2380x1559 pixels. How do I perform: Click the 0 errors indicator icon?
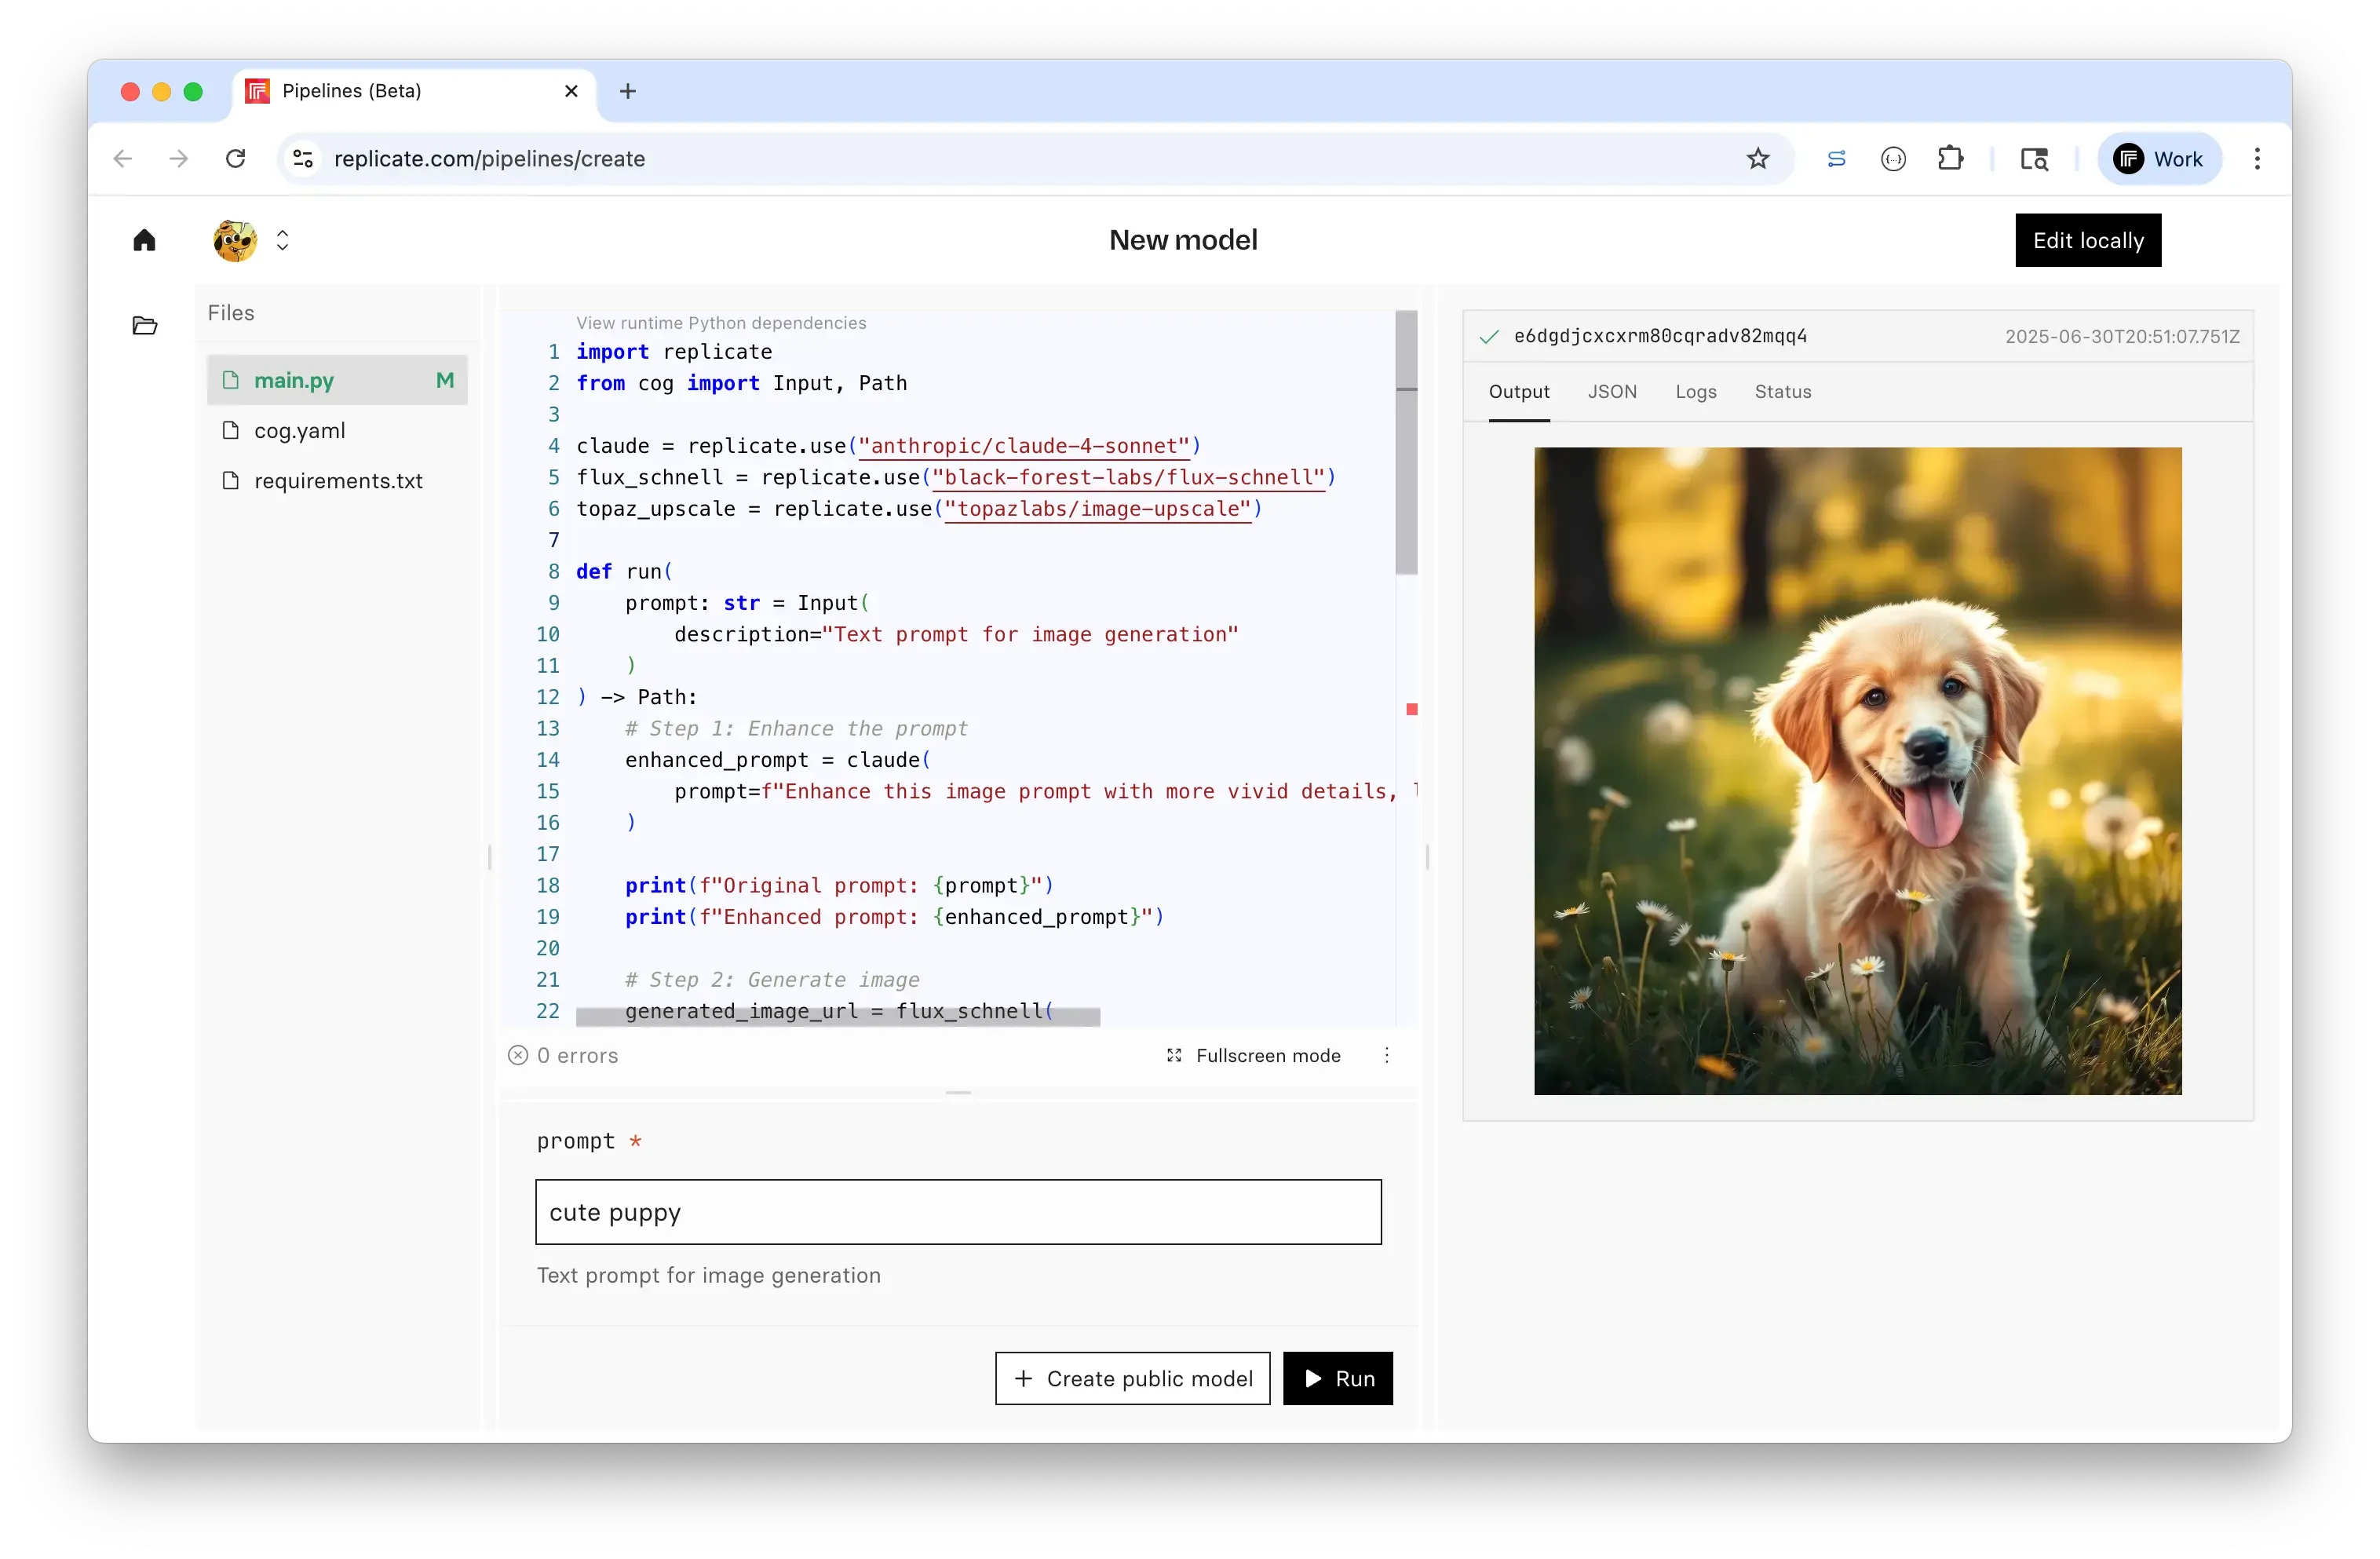click(518, 1055)
